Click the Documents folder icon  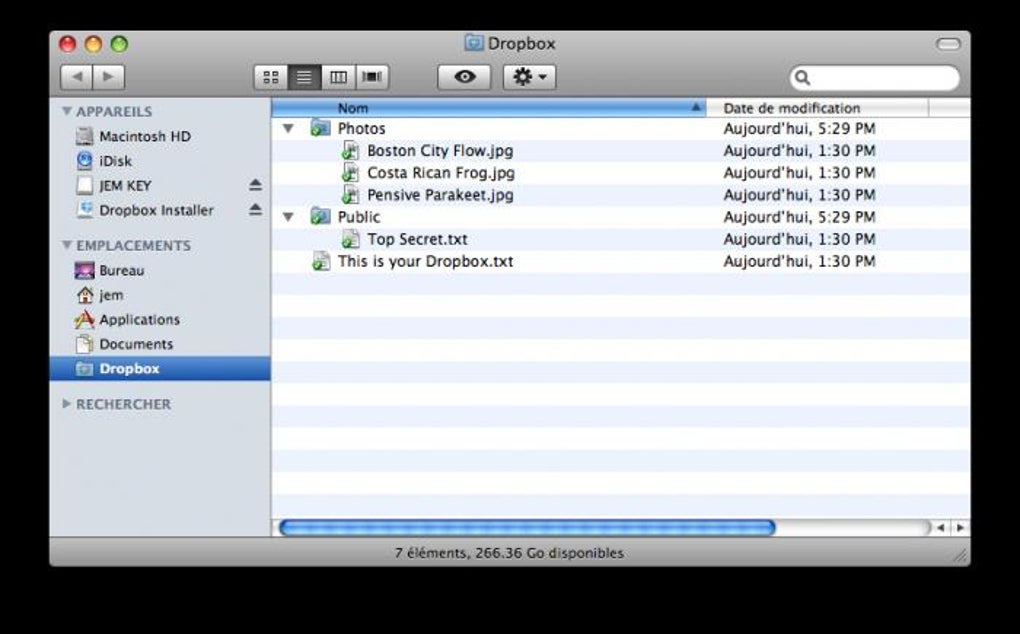pos(85,344)
